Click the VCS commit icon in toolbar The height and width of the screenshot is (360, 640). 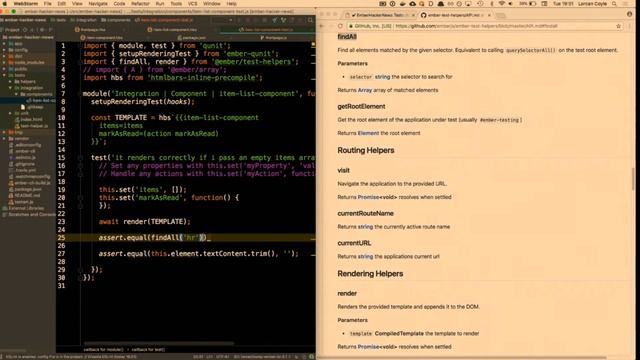(x=283, y=20)
